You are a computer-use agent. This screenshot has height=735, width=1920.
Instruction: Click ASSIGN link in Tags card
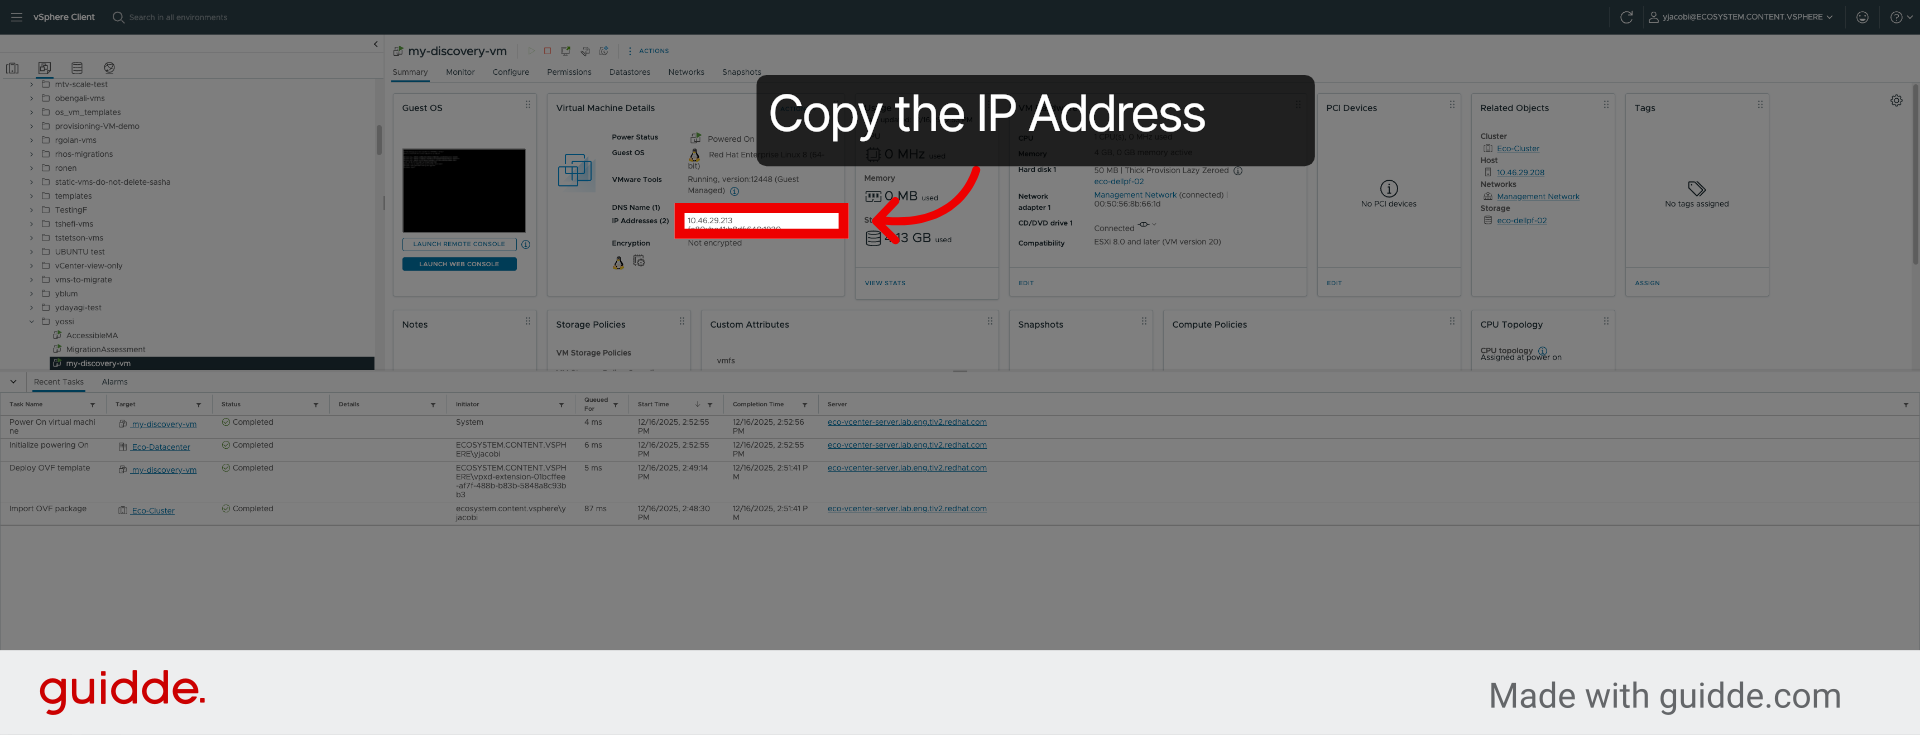coord(1647,283)
